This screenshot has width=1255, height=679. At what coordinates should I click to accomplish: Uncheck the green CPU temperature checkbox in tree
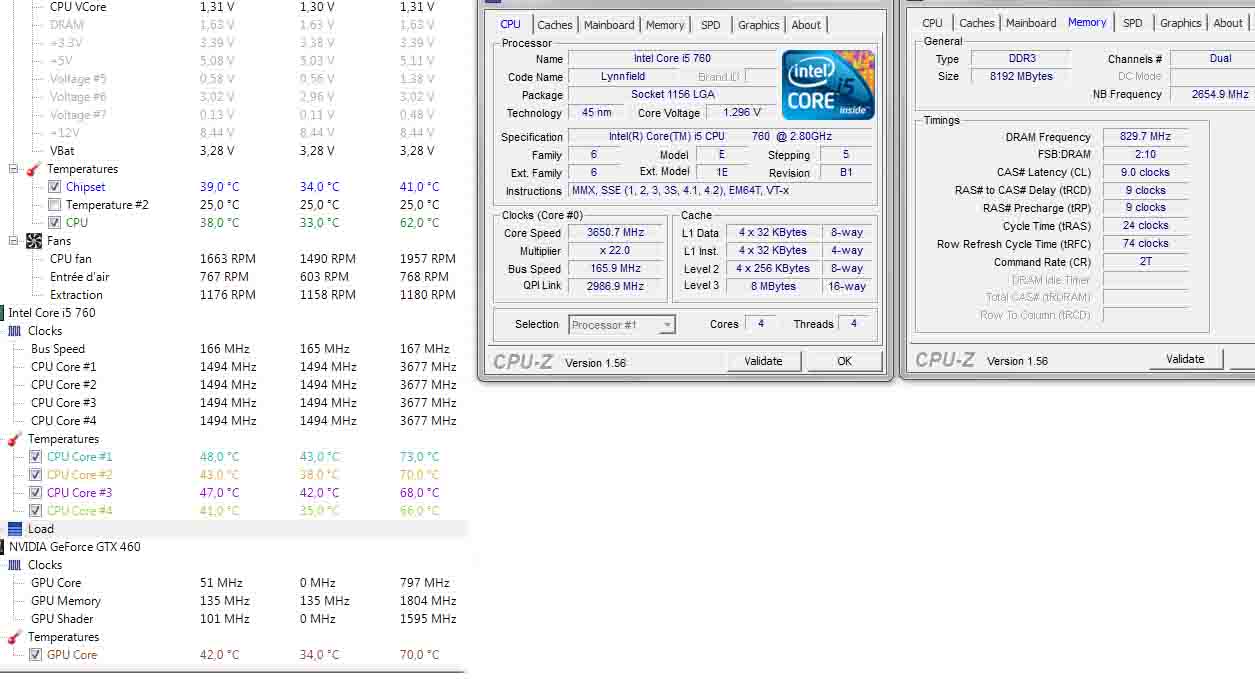pyautogui.click(x=55, y=223)
